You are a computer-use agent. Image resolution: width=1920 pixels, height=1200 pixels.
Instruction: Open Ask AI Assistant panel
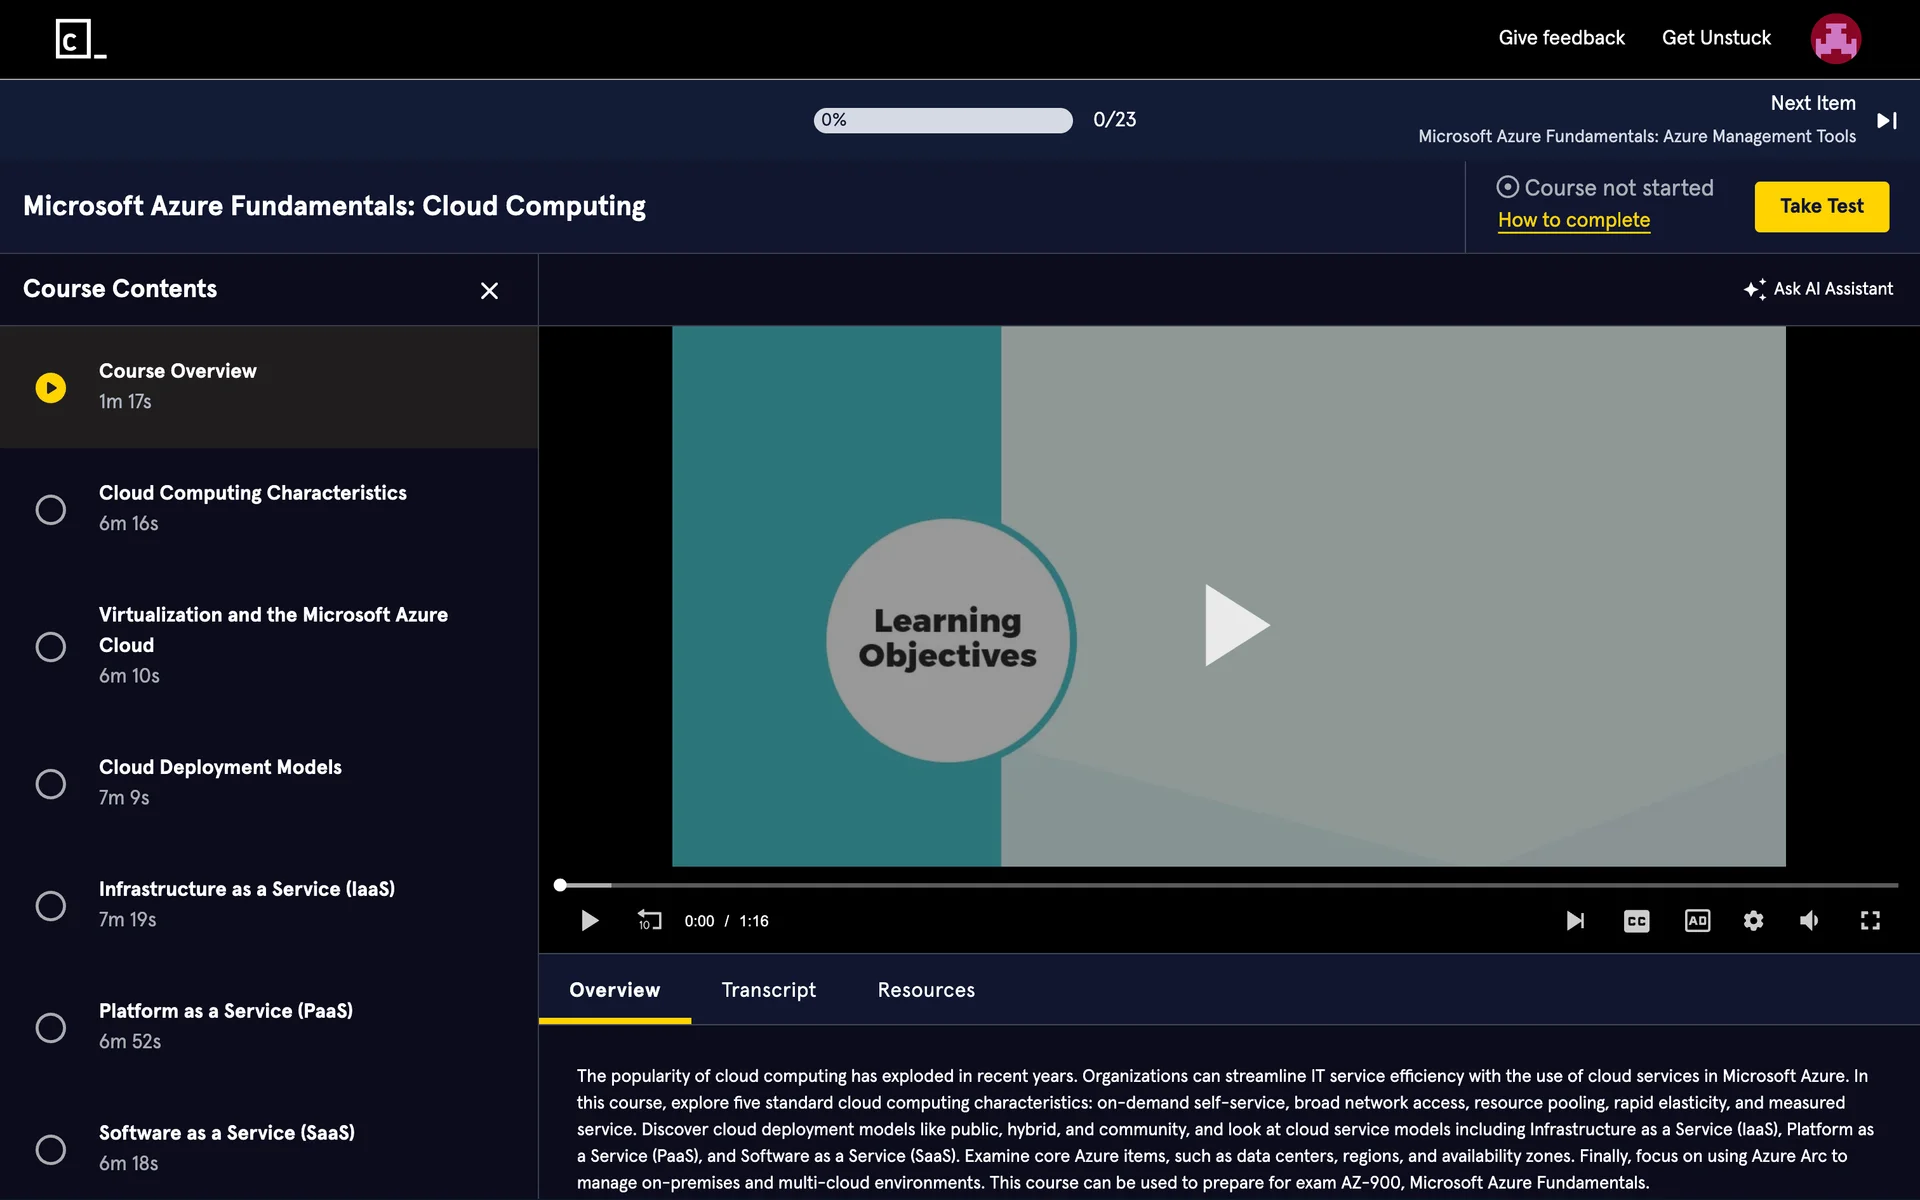coord(1818,289)
